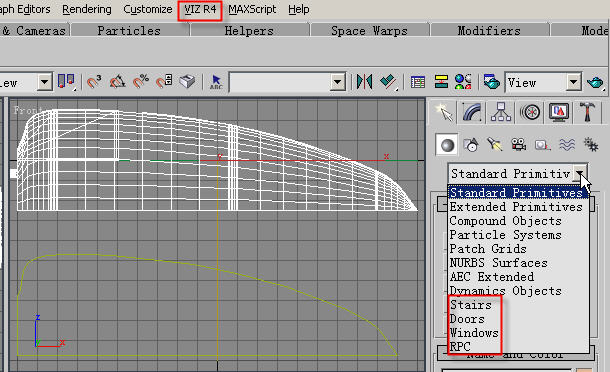Viewport: 610px width, 372px height.
Task: Select the Cameras category icon
Action: point(519,145)
